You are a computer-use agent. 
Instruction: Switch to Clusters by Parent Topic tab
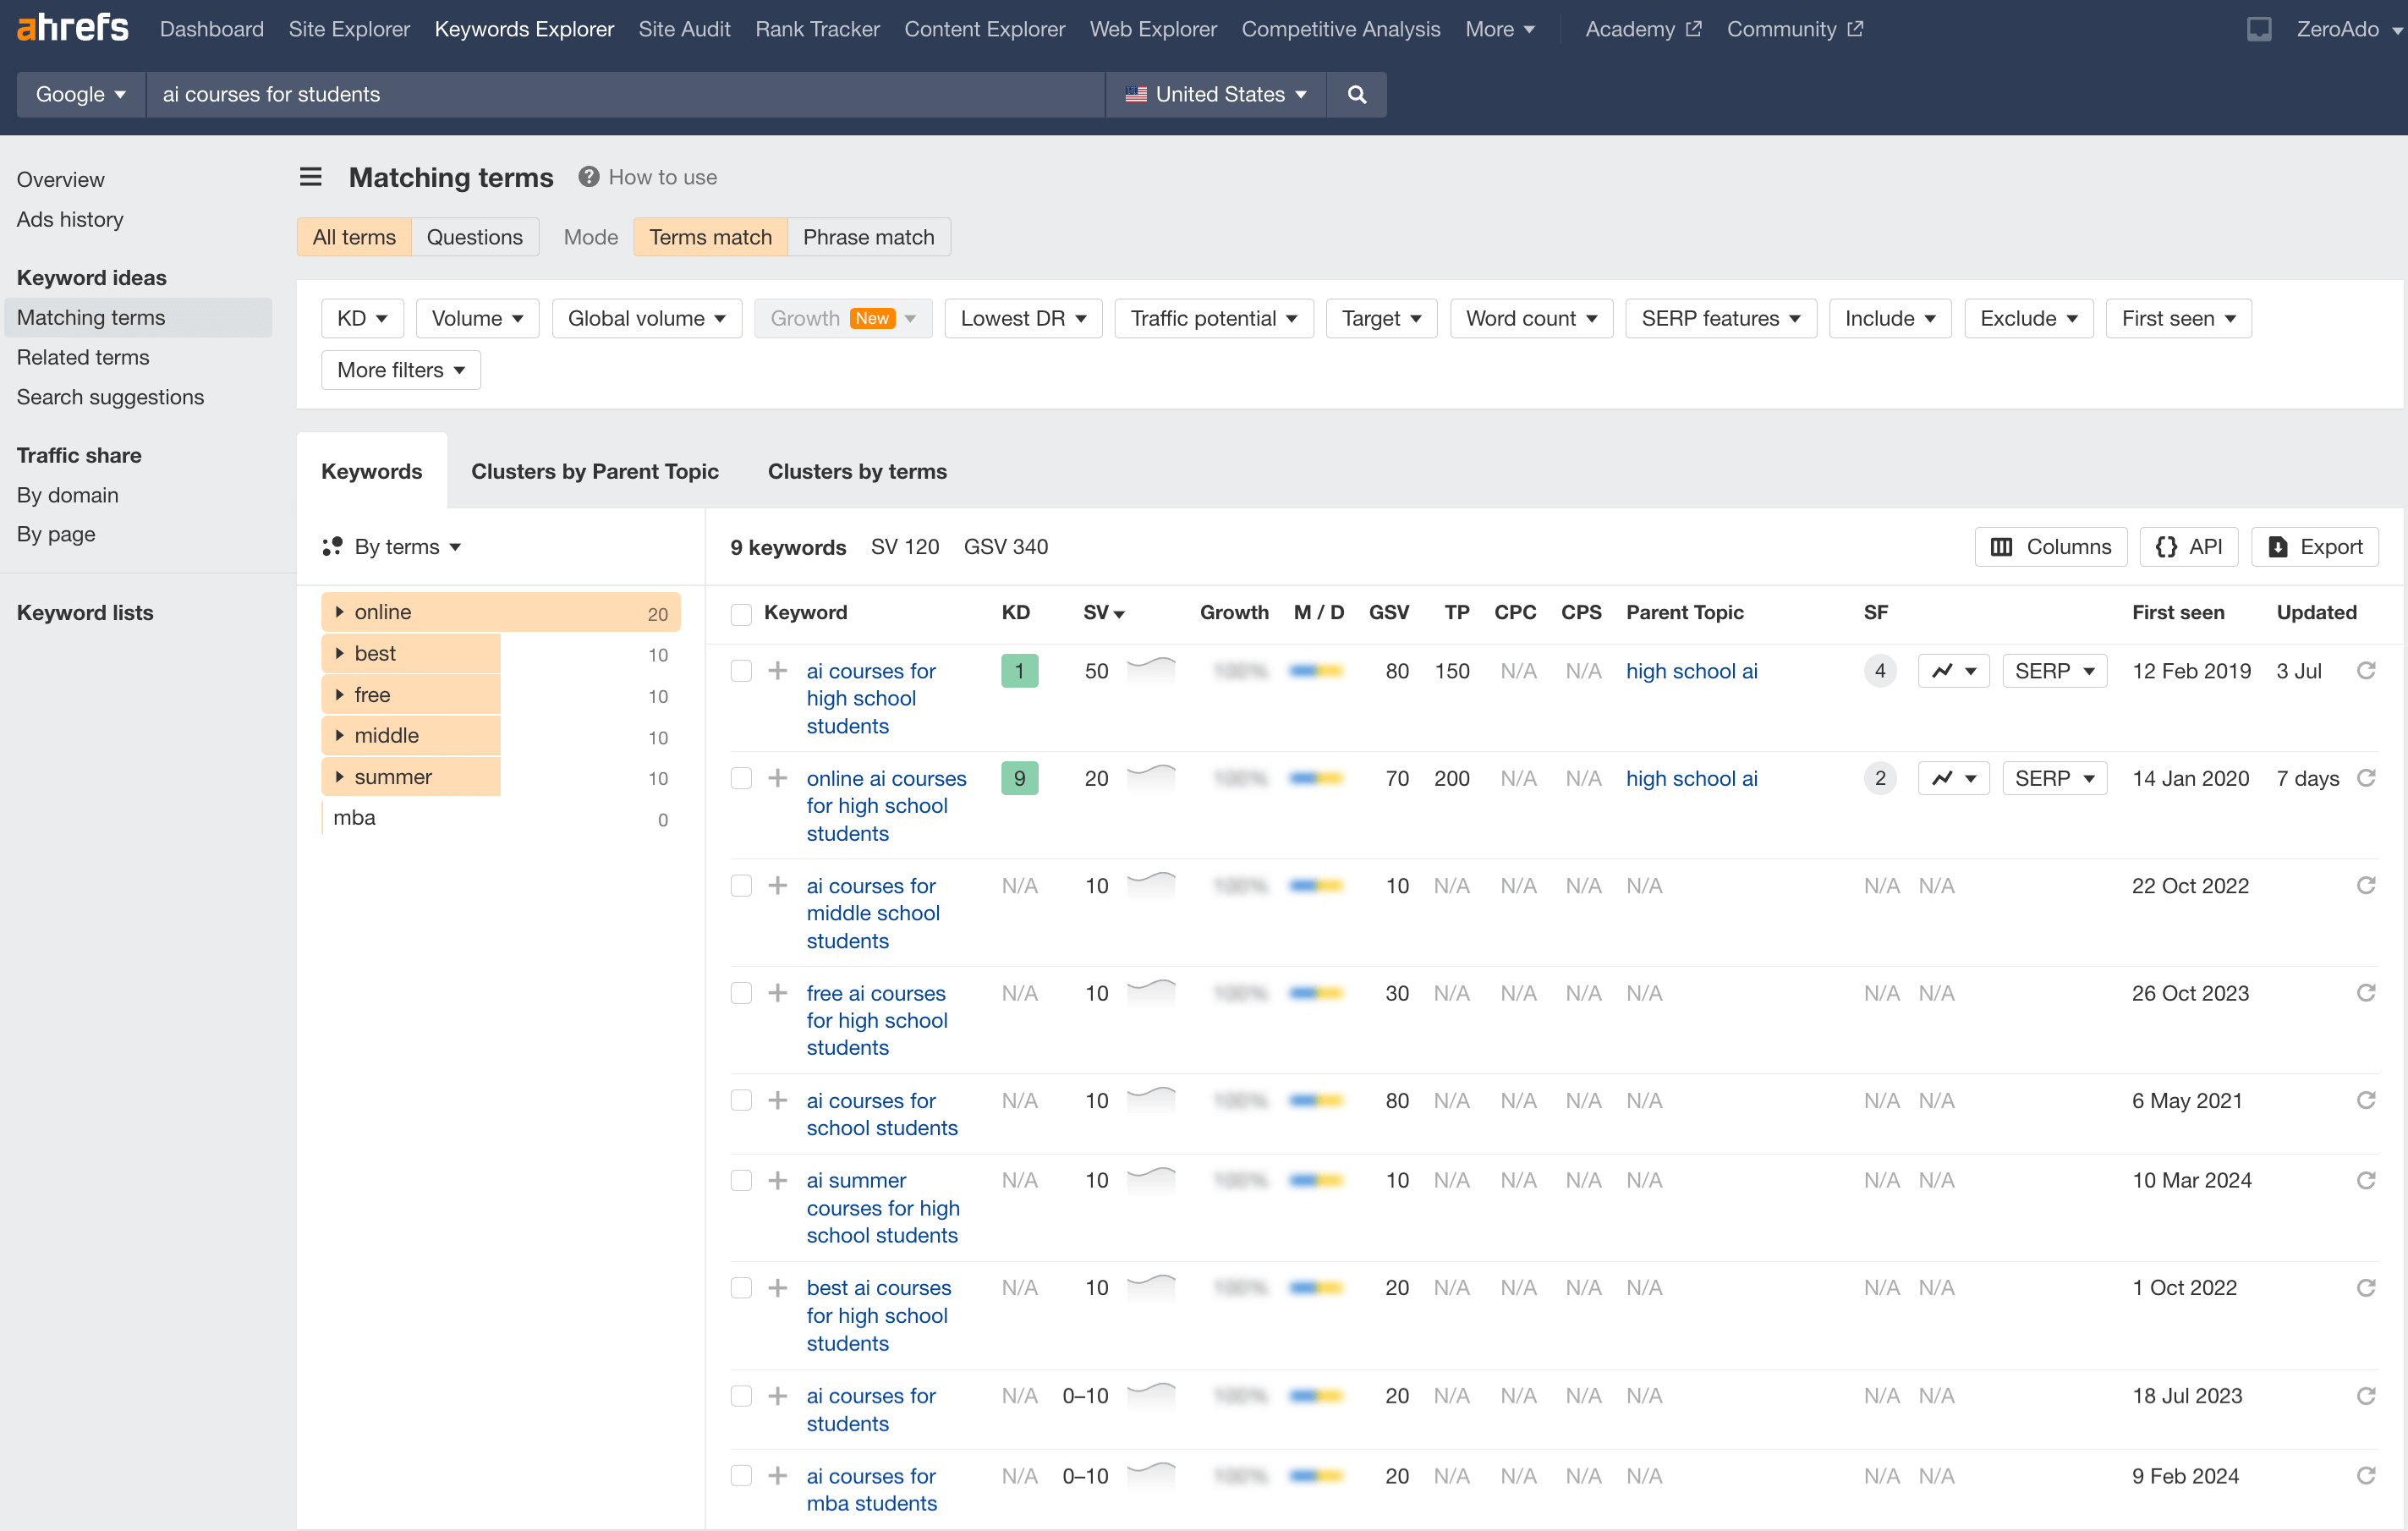595,470
